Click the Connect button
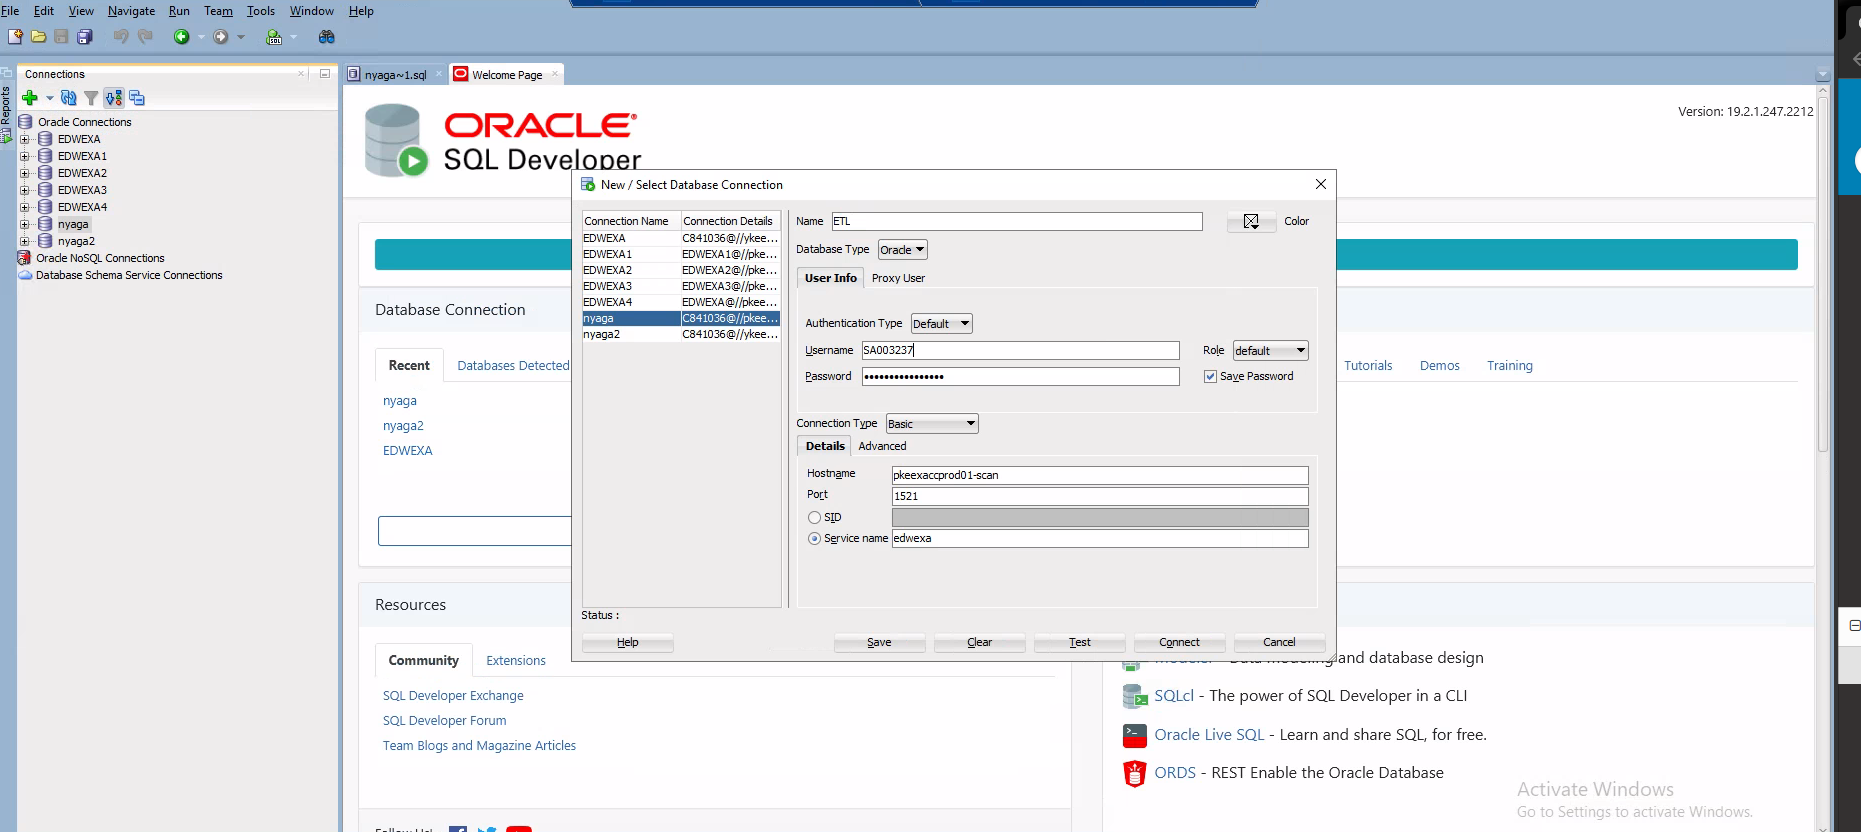1861x832 pixels. pyautogui.click(x=1180, y=643)
